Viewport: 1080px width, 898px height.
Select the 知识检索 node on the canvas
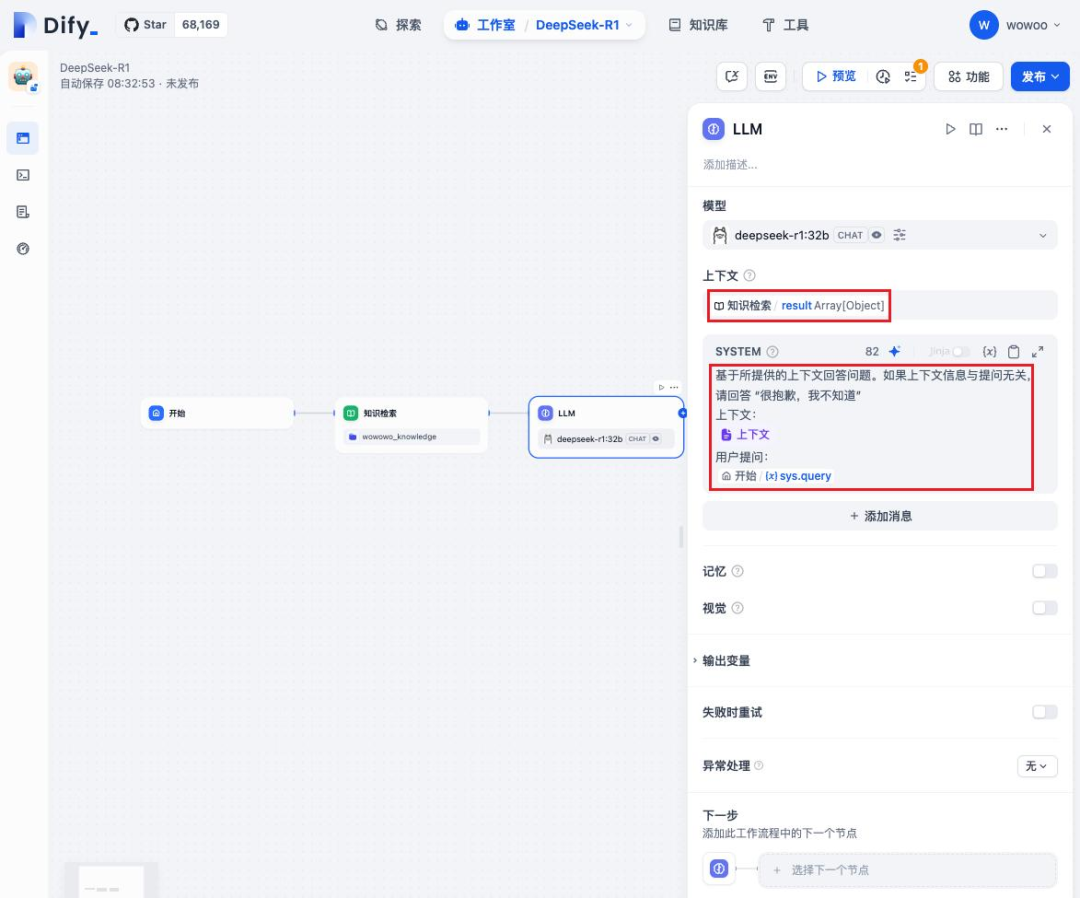[411, 425]
